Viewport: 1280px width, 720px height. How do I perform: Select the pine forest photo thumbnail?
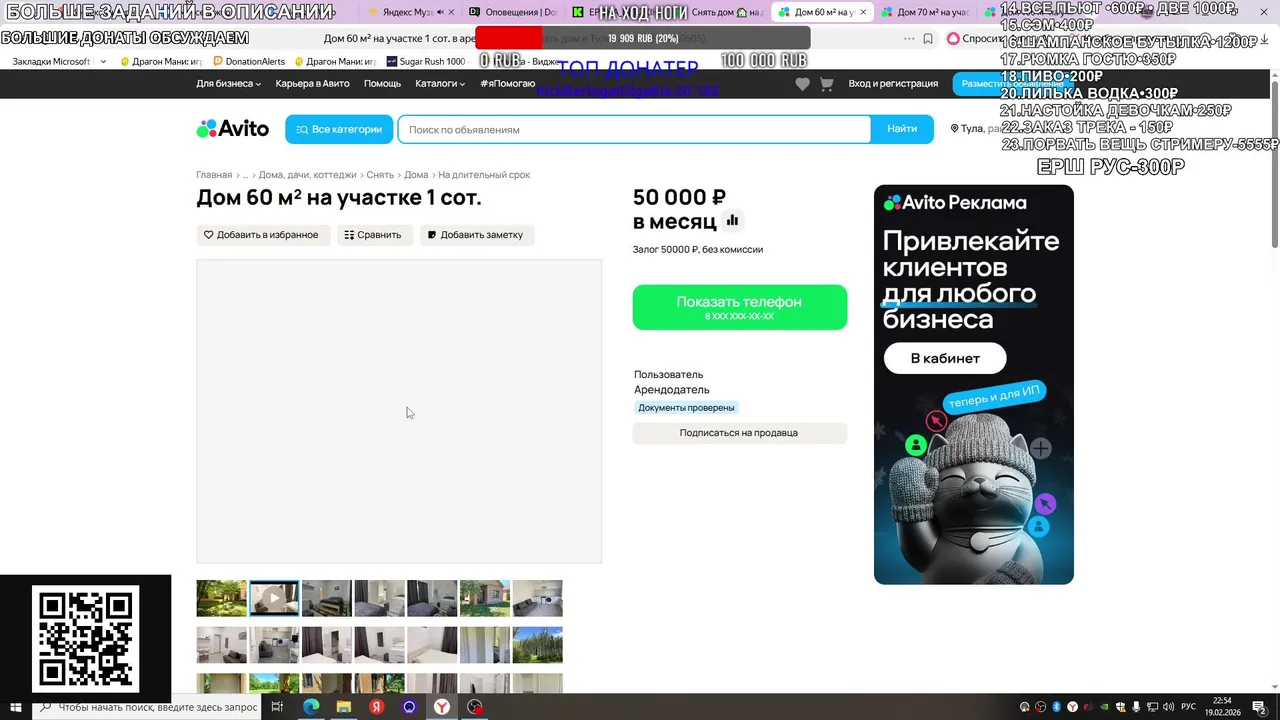[x=537, y=645]
